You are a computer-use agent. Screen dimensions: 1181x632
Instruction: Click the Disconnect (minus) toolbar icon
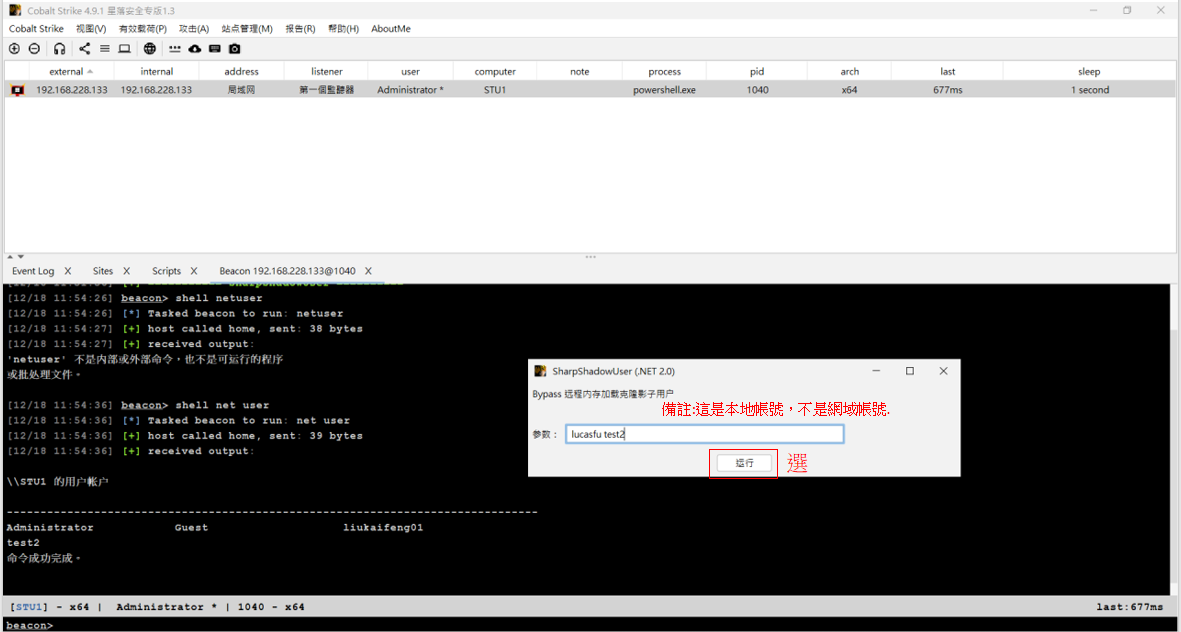(34, 48)
